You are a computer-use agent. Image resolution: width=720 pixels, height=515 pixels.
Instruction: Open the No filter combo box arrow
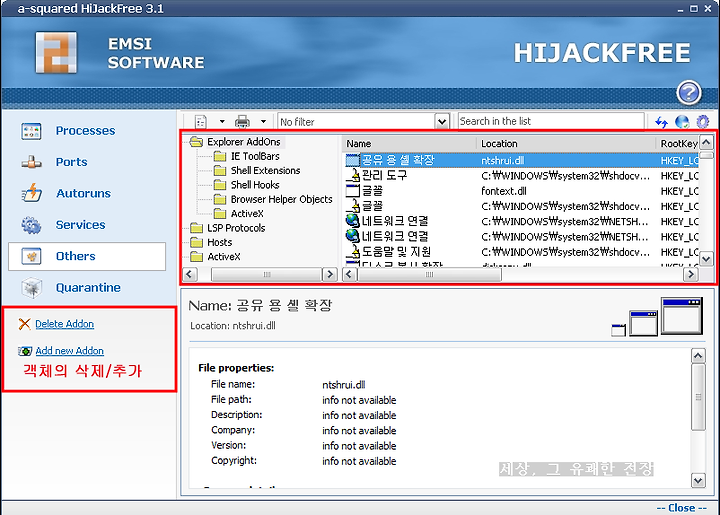pyautogui.click(x=442, y=122)
